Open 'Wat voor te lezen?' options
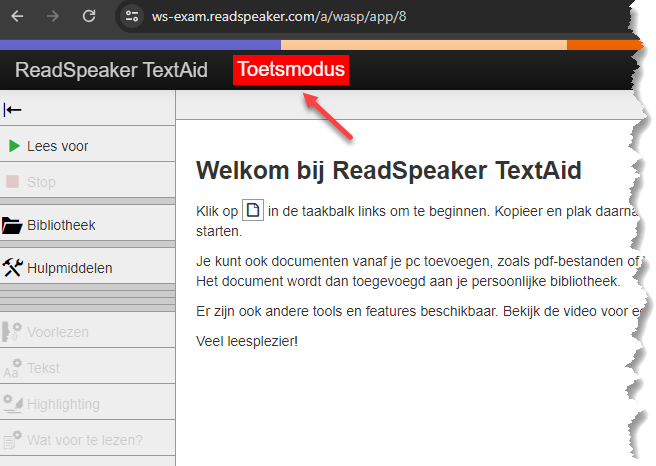Image resolution: width=656 pixels, height=466 pixels. coord(84,439)
